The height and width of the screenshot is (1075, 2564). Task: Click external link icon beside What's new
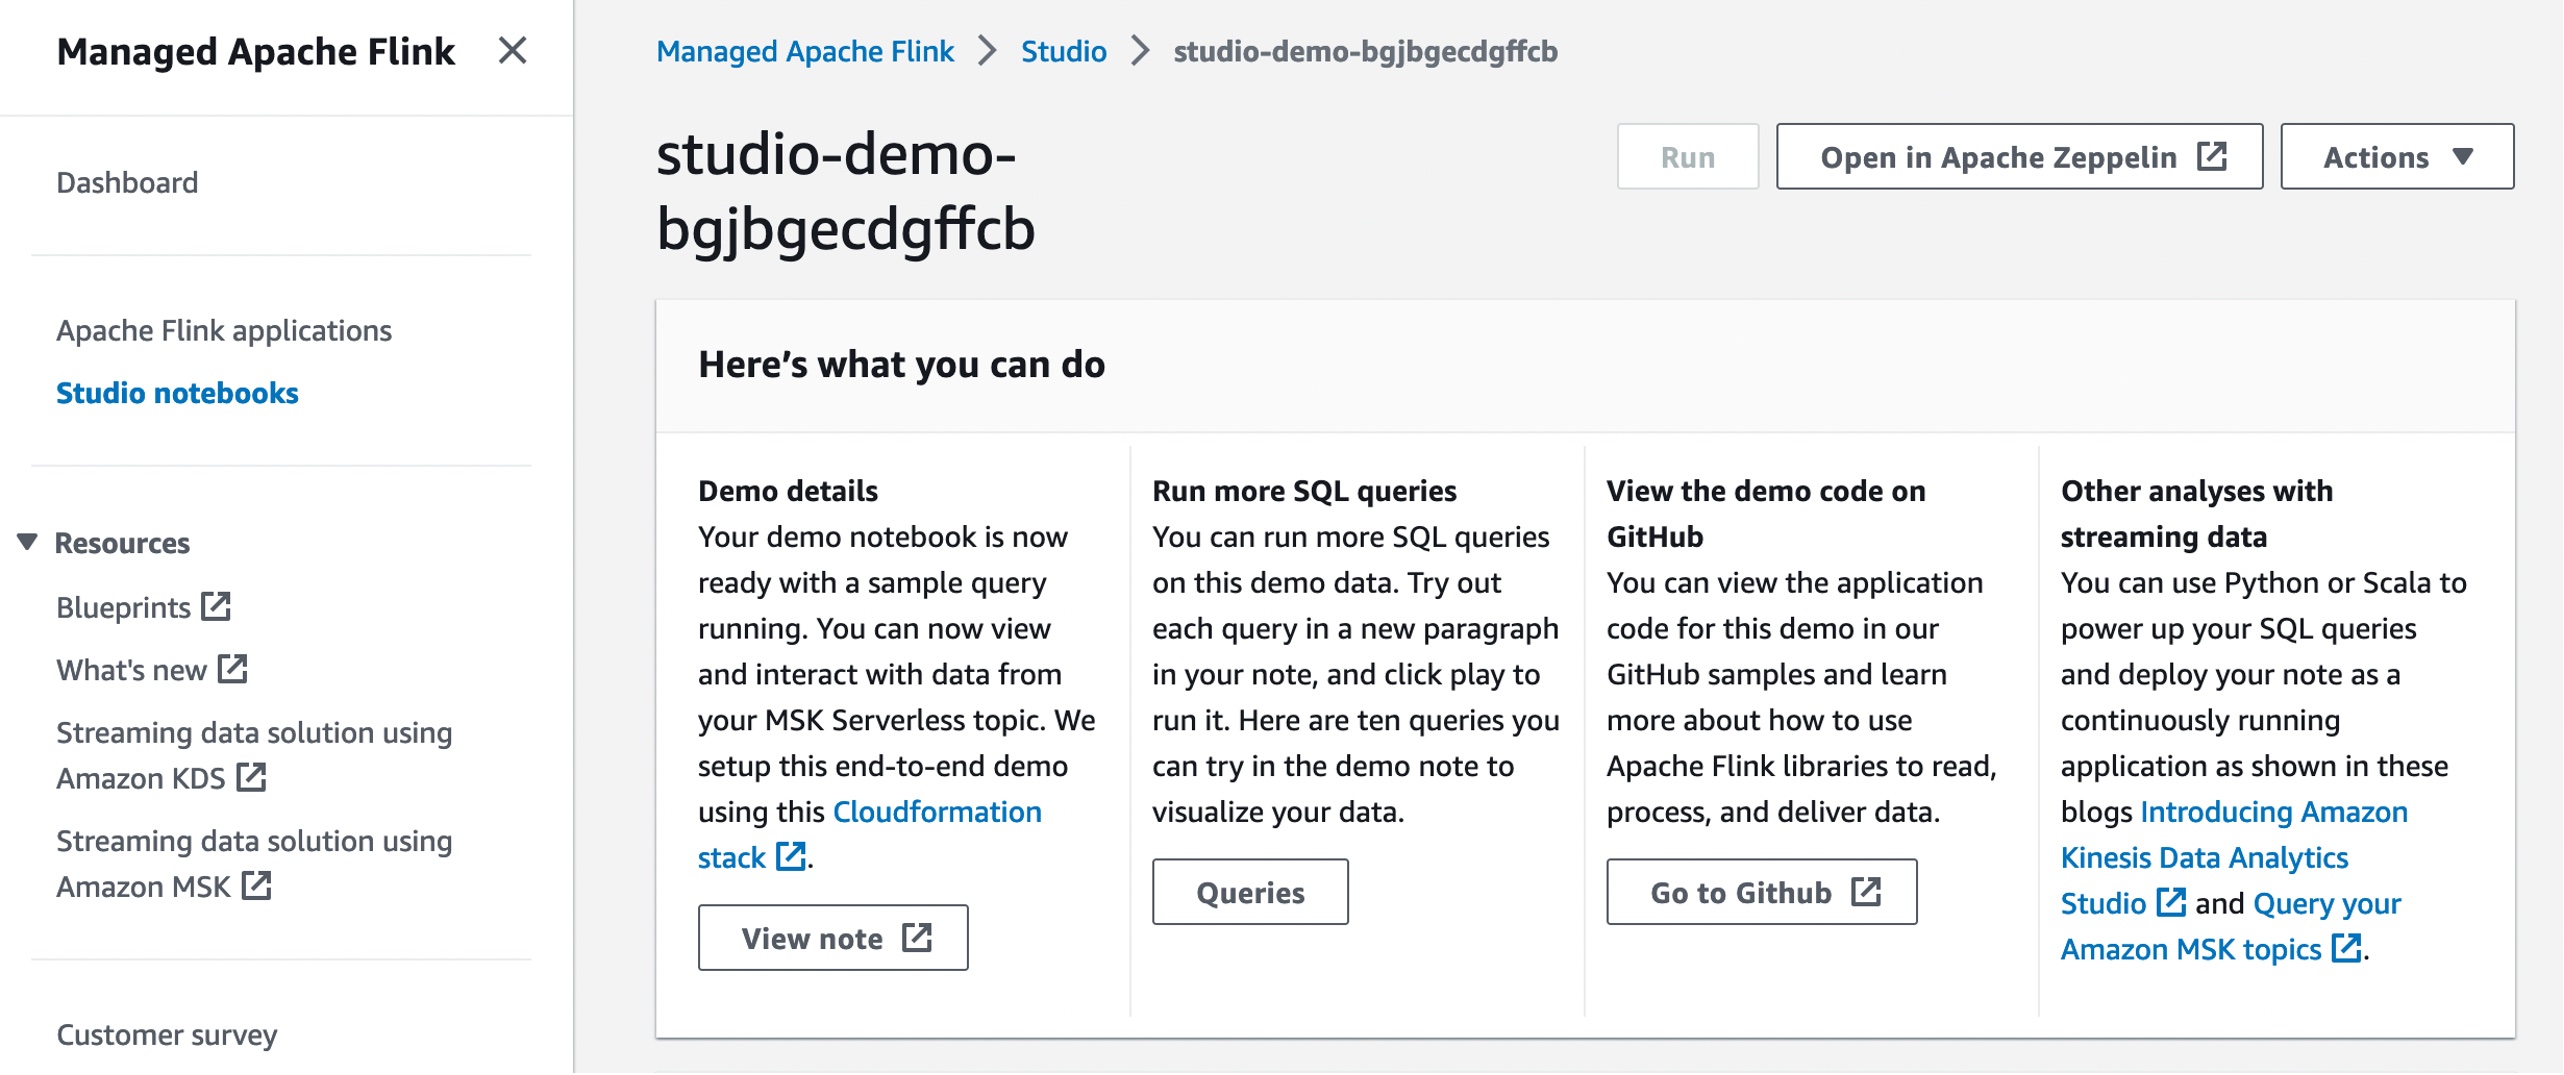click(233, 669)
